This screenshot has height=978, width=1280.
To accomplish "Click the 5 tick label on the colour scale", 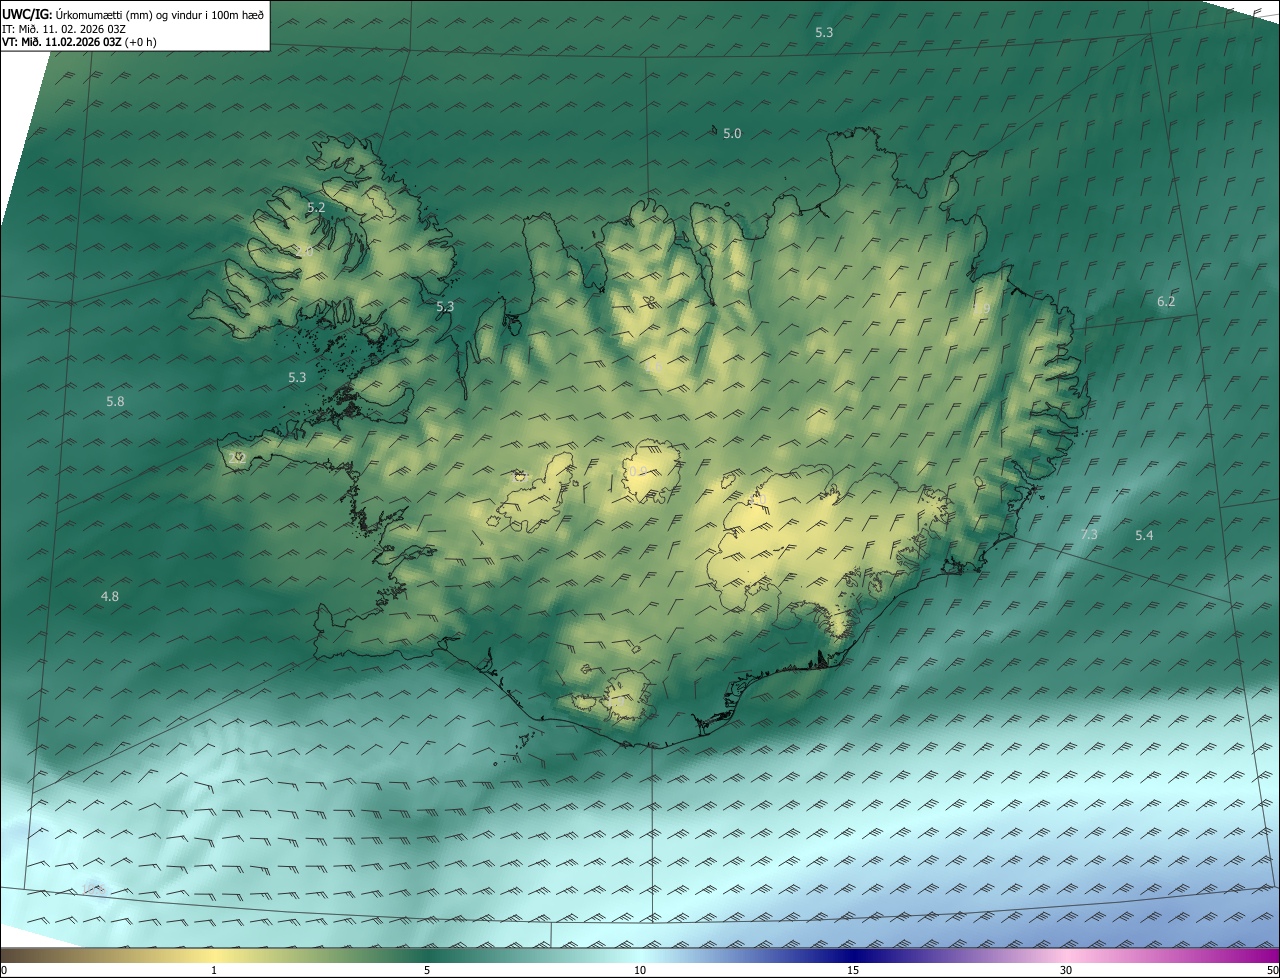I will (x=427, y=970).
